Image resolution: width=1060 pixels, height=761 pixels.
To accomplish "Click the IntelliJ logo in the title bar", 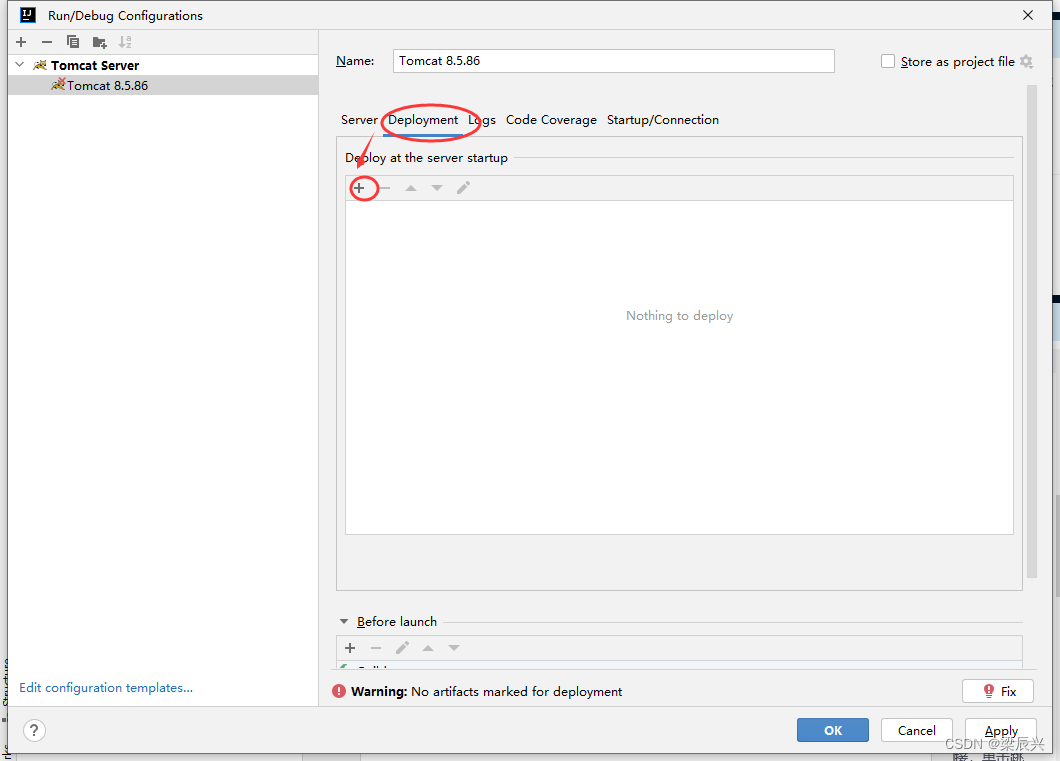I will 28,15.
